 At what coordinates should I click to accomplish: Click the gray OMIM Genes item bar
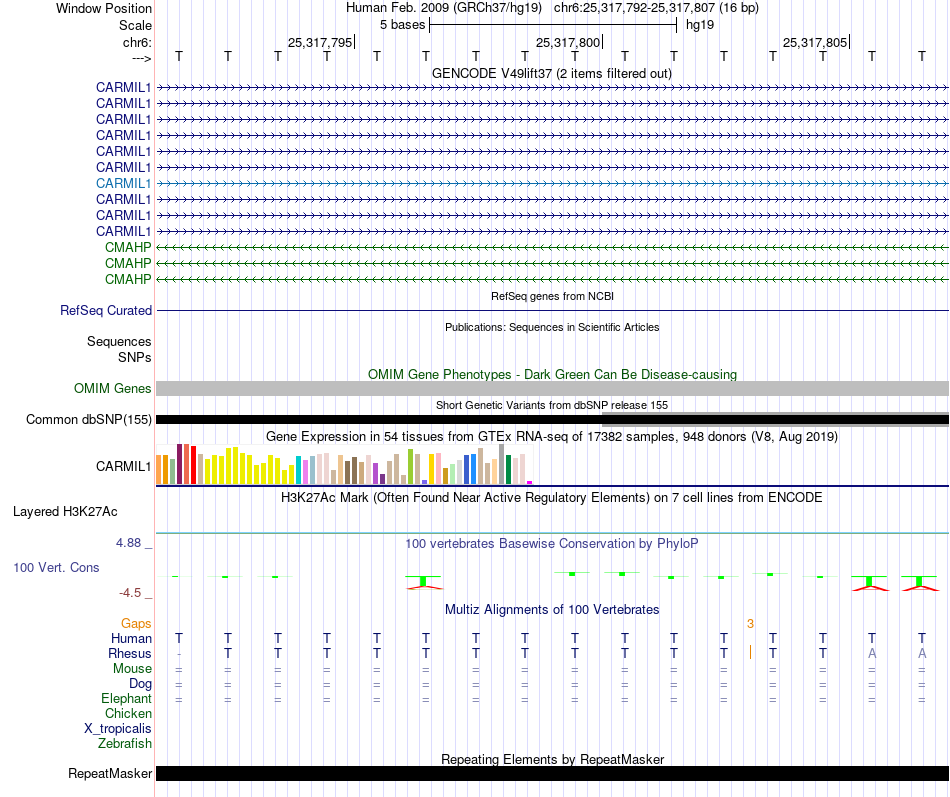coord(552,388)
